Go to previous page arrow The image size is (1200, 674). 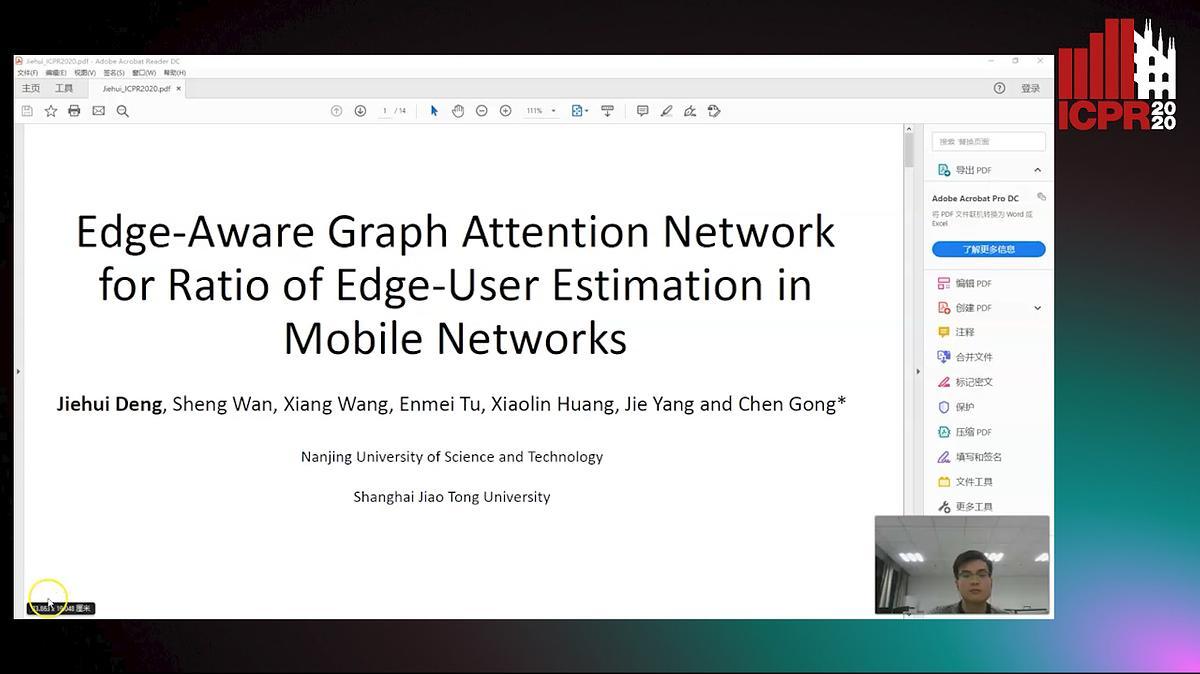click(x=336, y=111)
